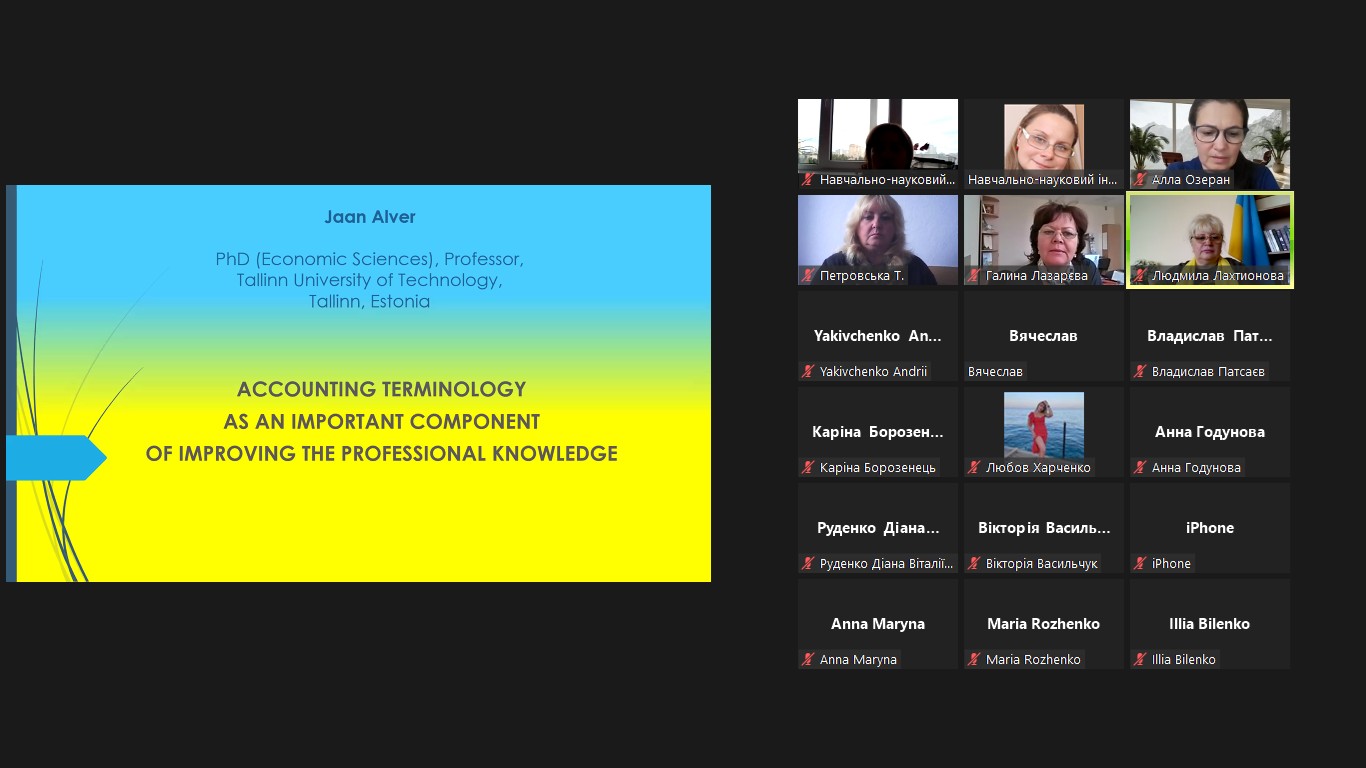
Task: Click muted mic icon beside Yakivchenko Andrii label
Action: coord(808,372)
